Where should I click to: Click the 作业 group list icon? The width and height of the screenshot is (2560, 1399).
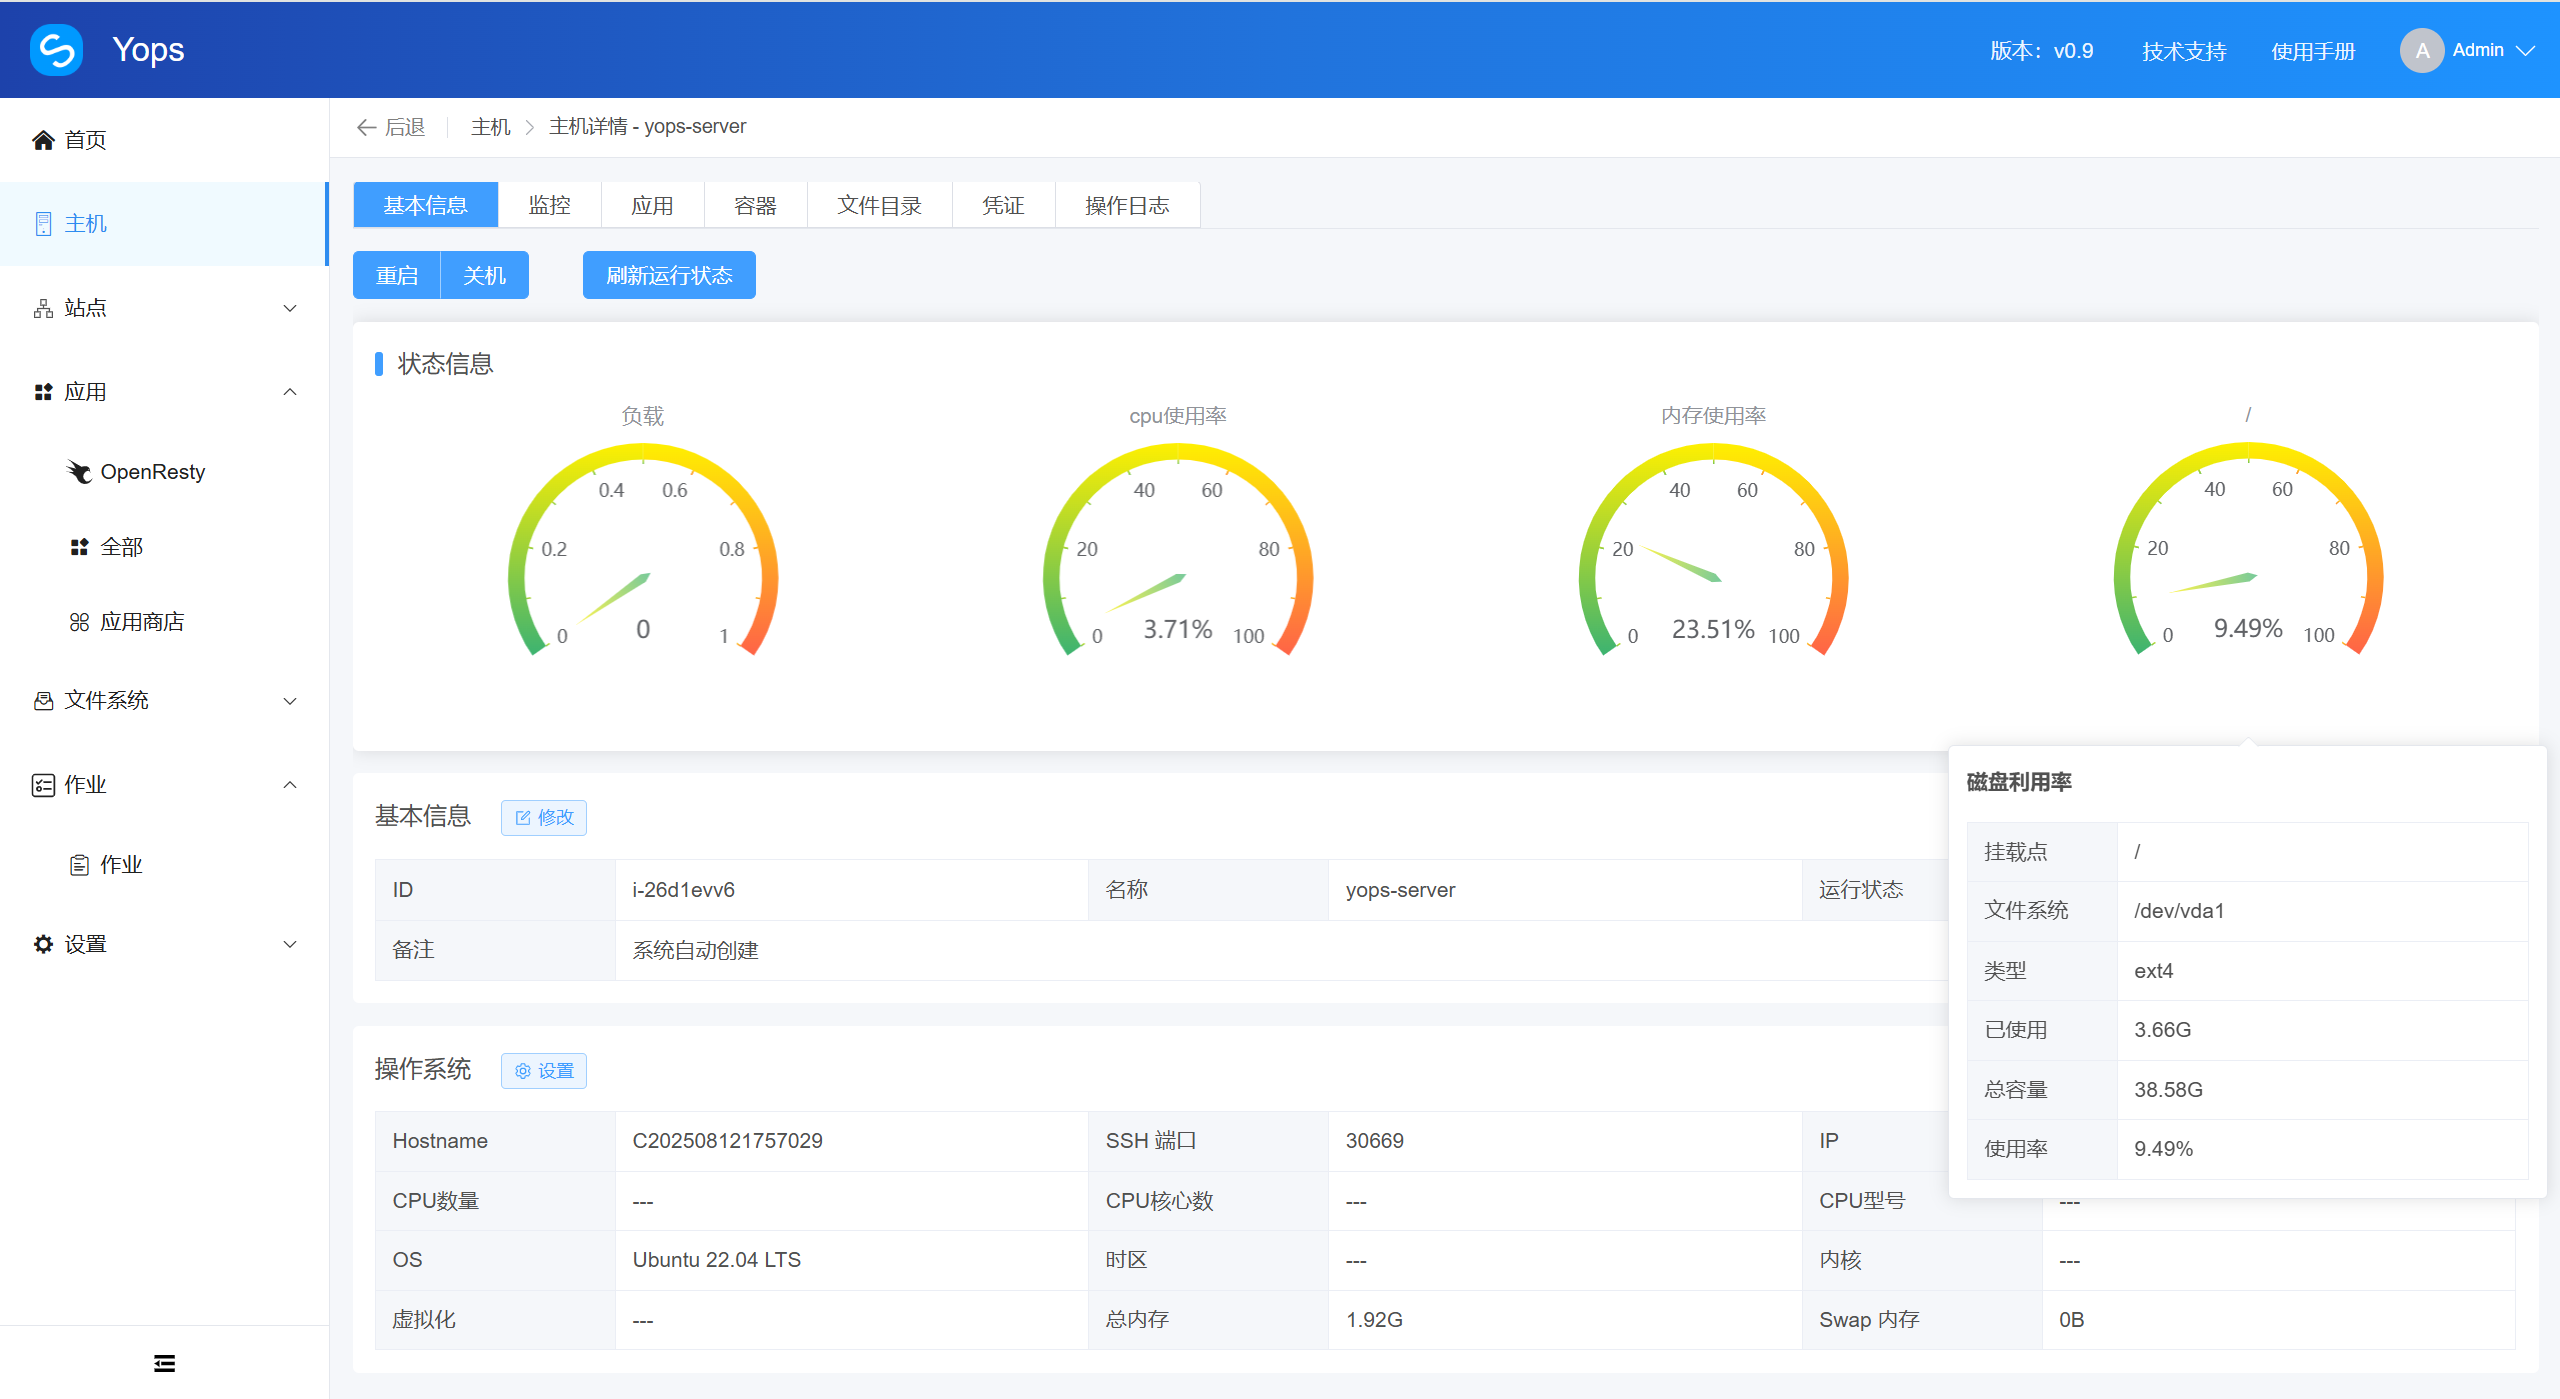coord(43,785)
